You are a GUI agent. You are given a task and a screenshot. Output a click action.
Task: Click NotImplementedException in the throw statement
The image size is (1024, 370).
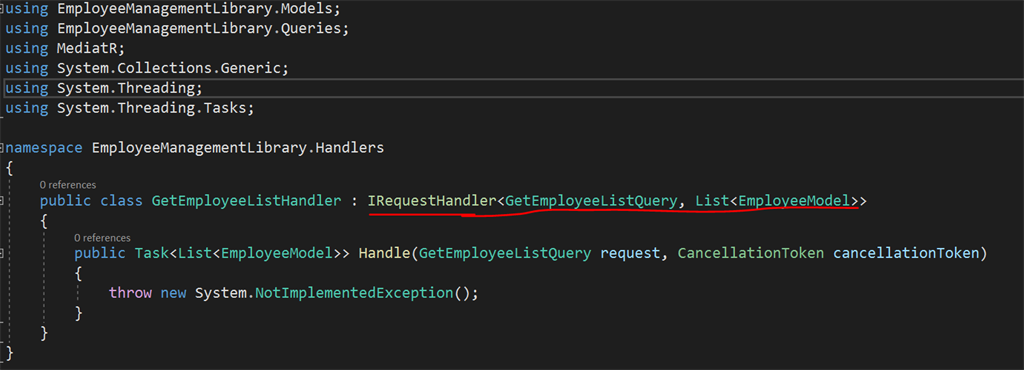coord(353,292)
